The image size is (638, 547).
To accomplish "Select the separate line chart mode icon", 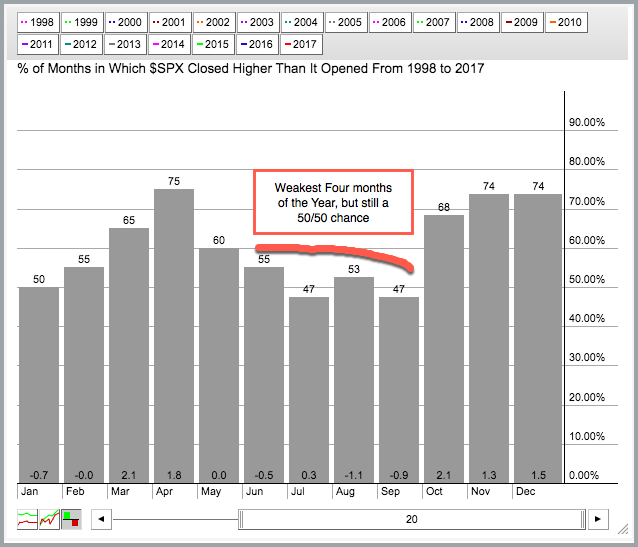I will [27, 519].
